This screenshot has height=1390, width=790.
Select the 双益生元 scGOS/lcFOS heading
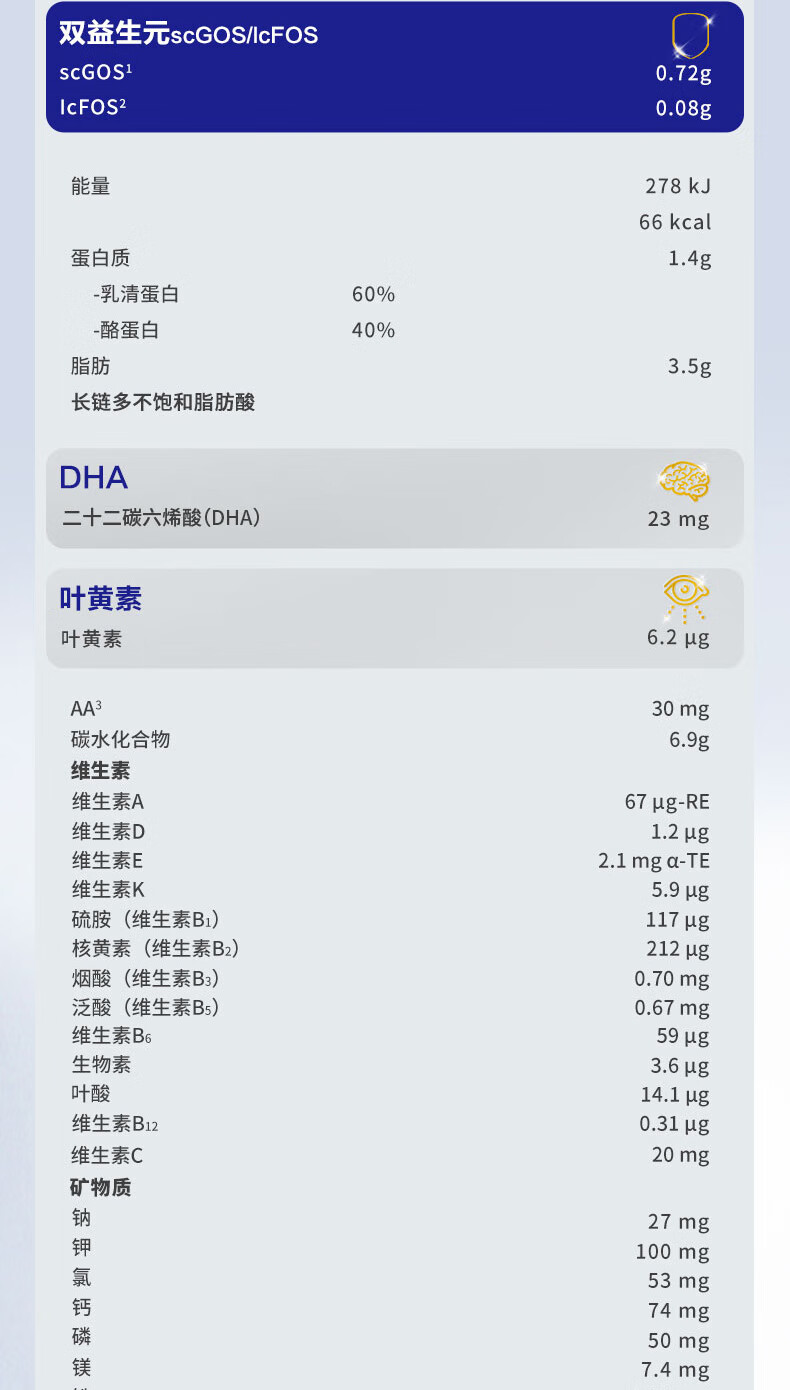188,34
